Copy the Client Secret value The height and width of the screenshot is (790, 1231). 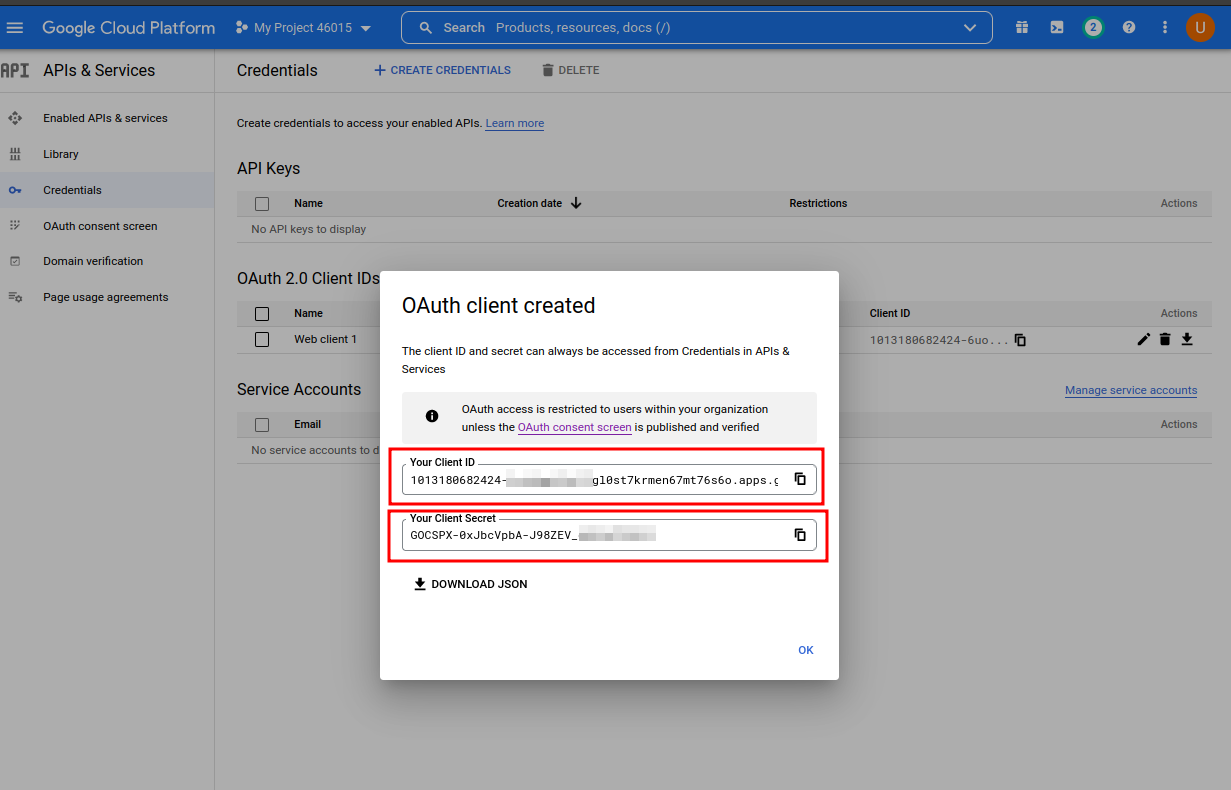tap(800, 535)
